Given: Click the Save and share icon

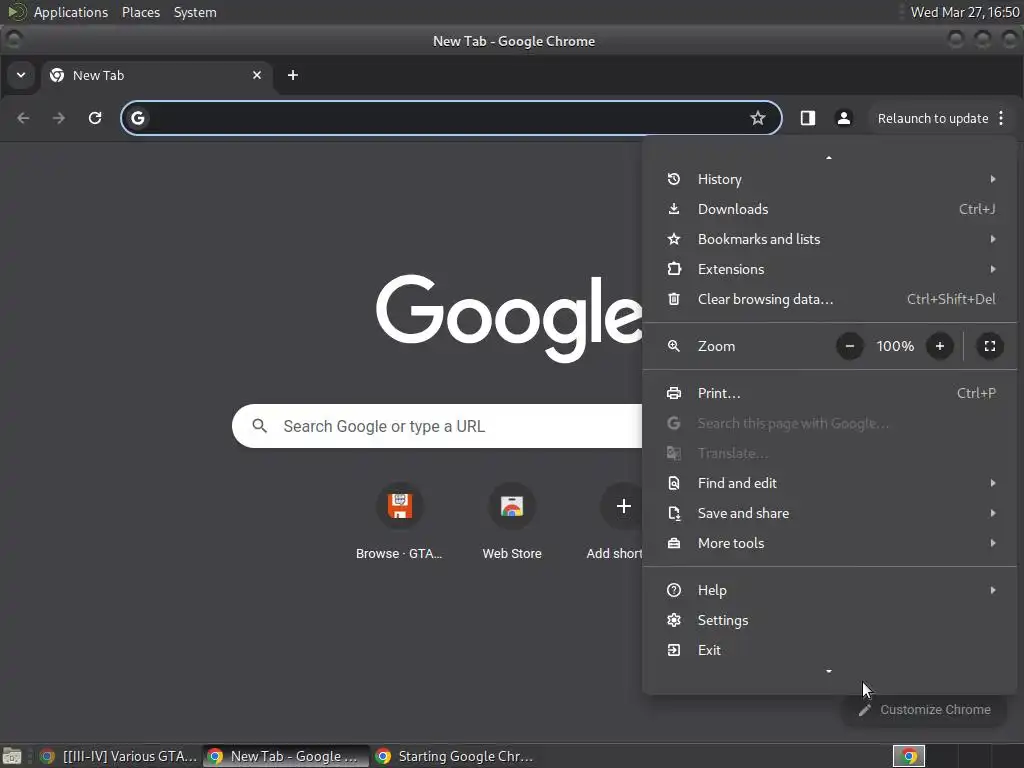Looking at the screenshot, I should click(674, 513).
